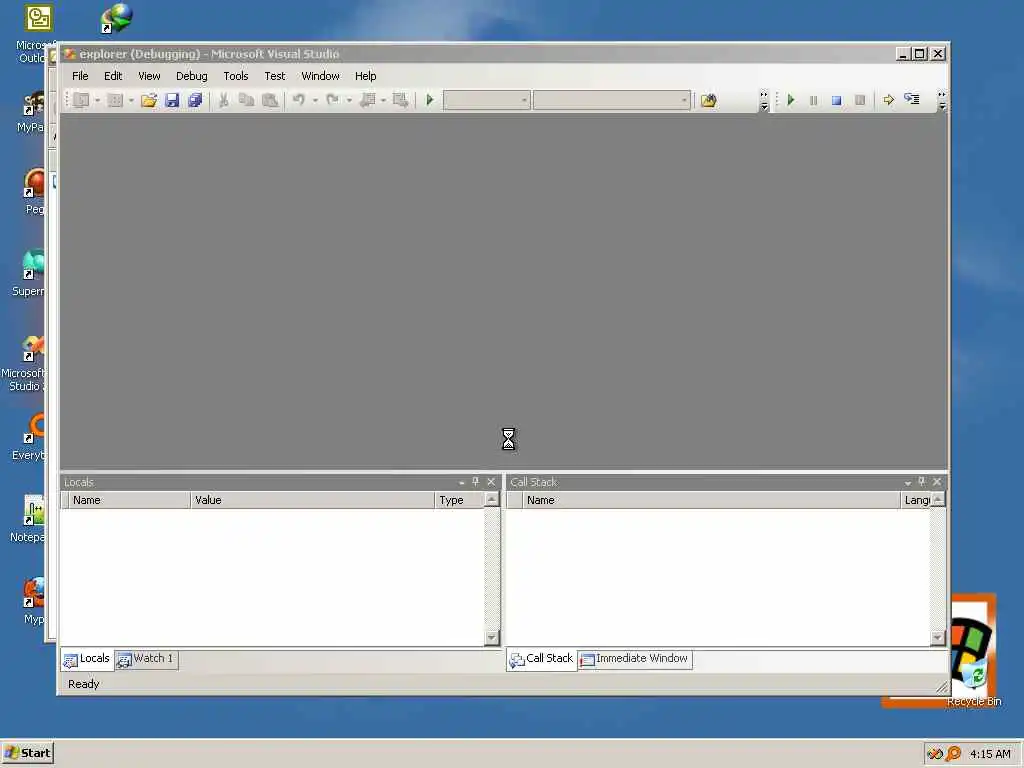Open the Help menu

pyautogui.click(x=365, y=76)
